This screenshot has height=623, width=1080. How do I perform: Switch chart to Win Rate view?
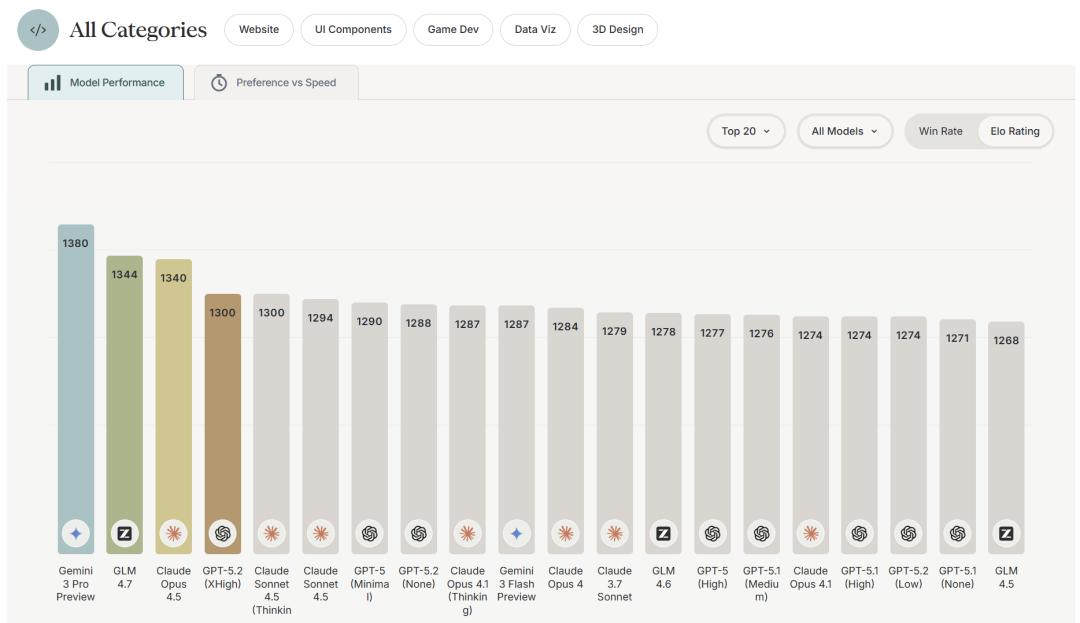tap(940, 131)
